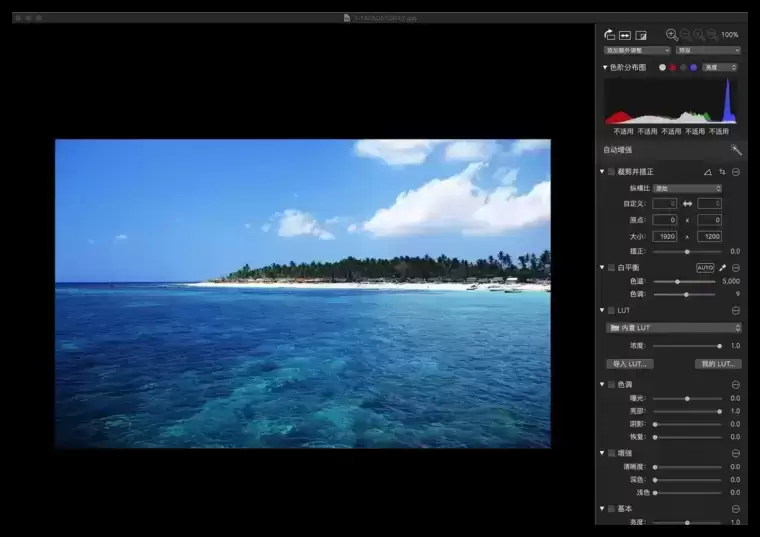Image resolution: width=760 pixels, height=537 pixels.
Task: Collapse the 色调 section triangle
Action: (x=602, y=384)
